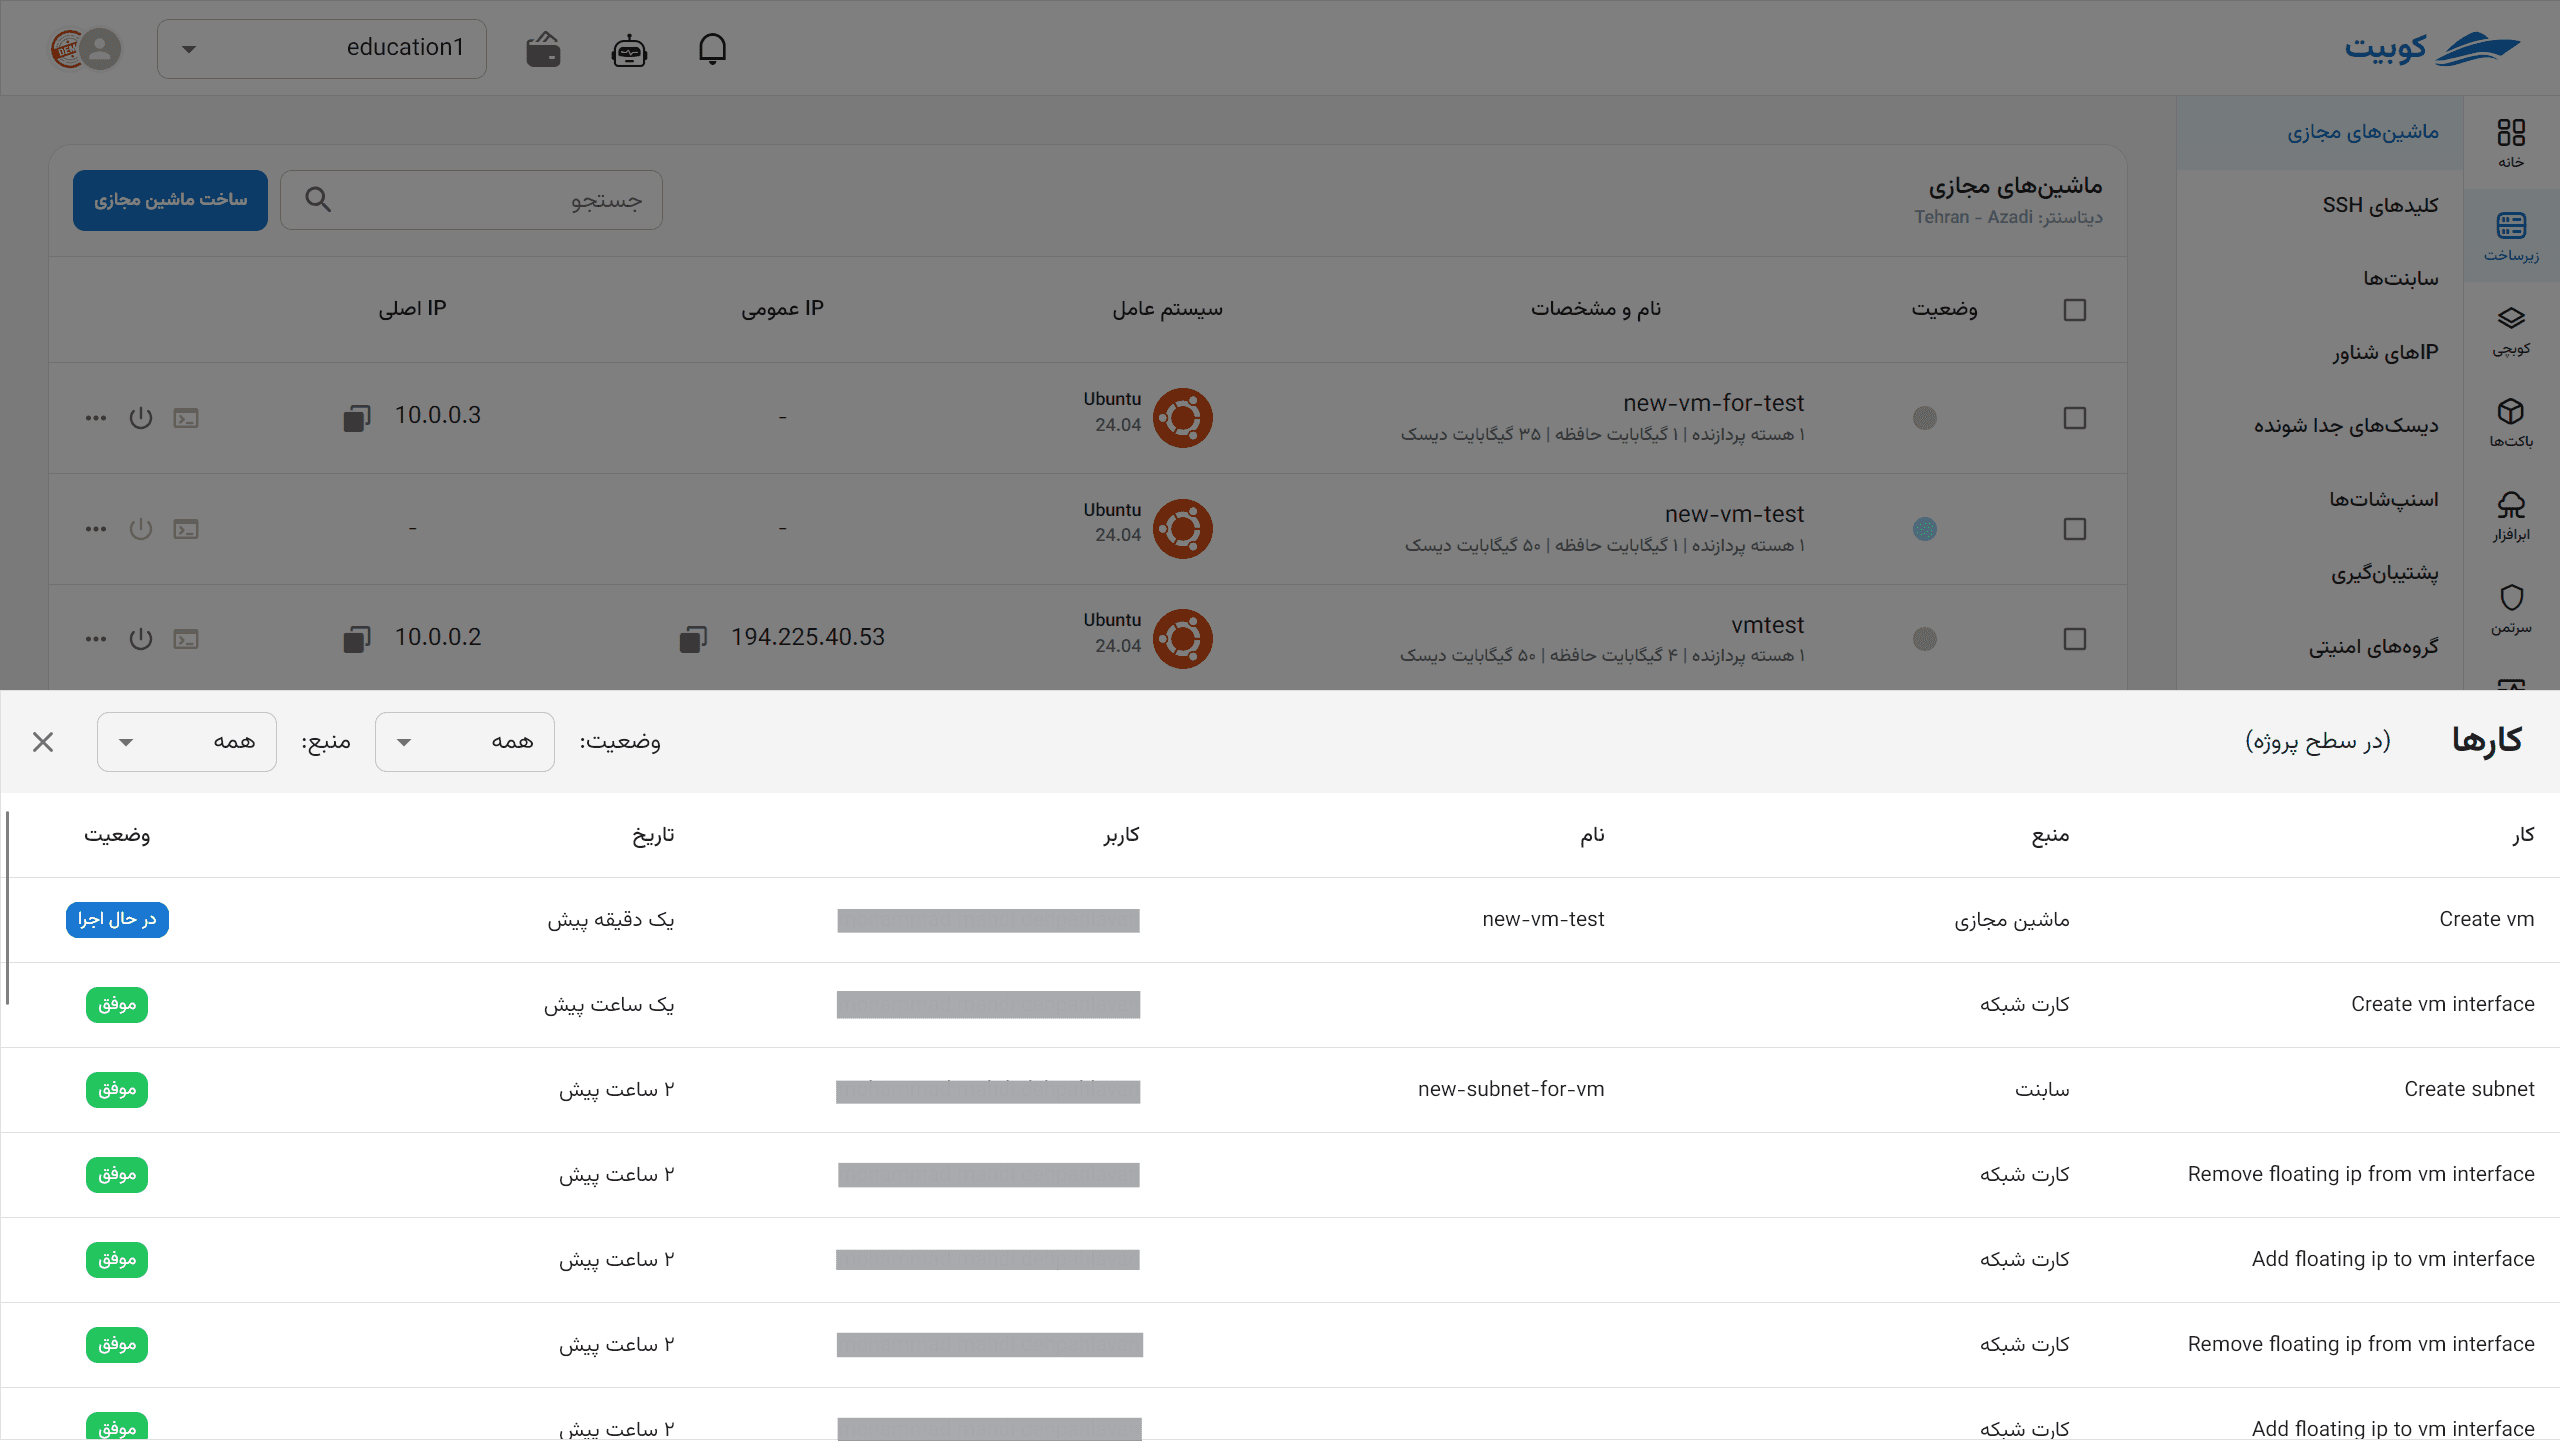This screenshot has width=2560, height=1441.
Task: Open the notifications bell icon
Action: click(x=712, y=48)
